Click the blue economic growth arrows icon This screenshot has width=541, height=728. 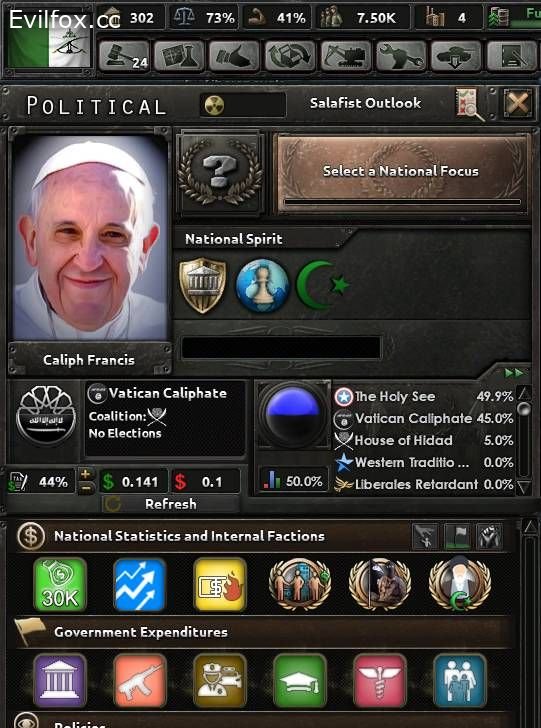140,585
